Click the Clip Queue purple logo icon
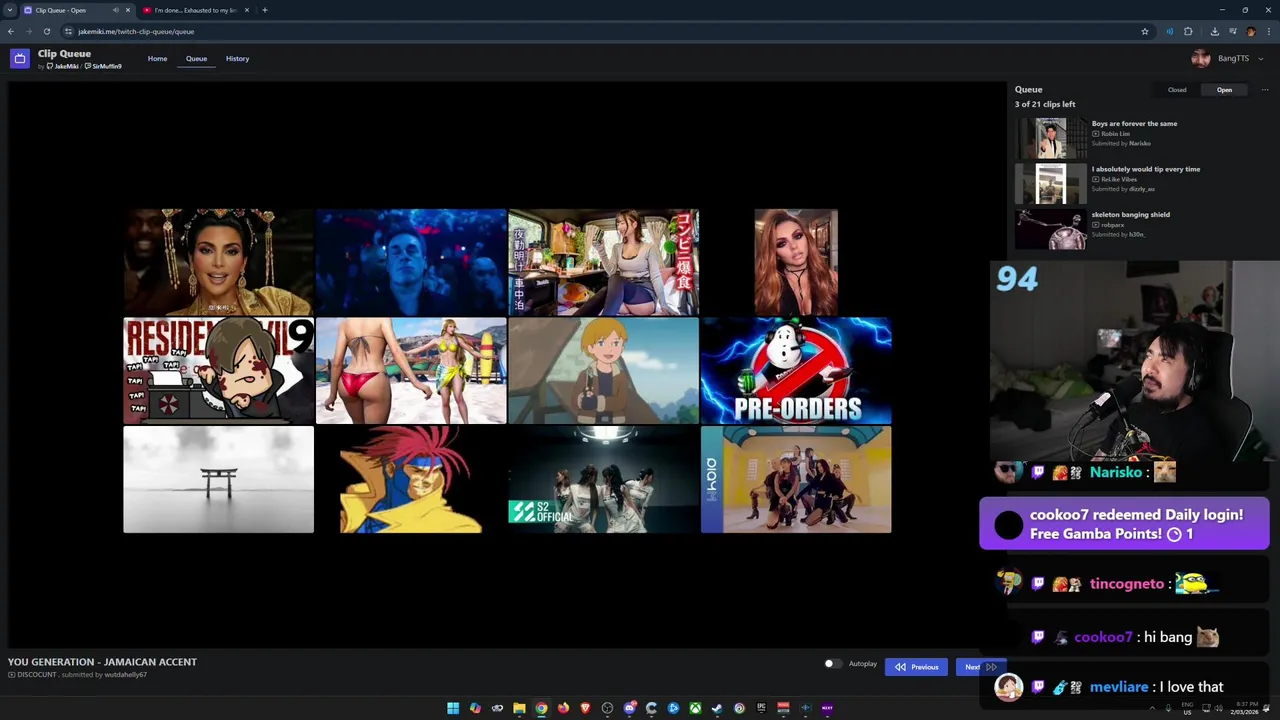 click(19, 59)
